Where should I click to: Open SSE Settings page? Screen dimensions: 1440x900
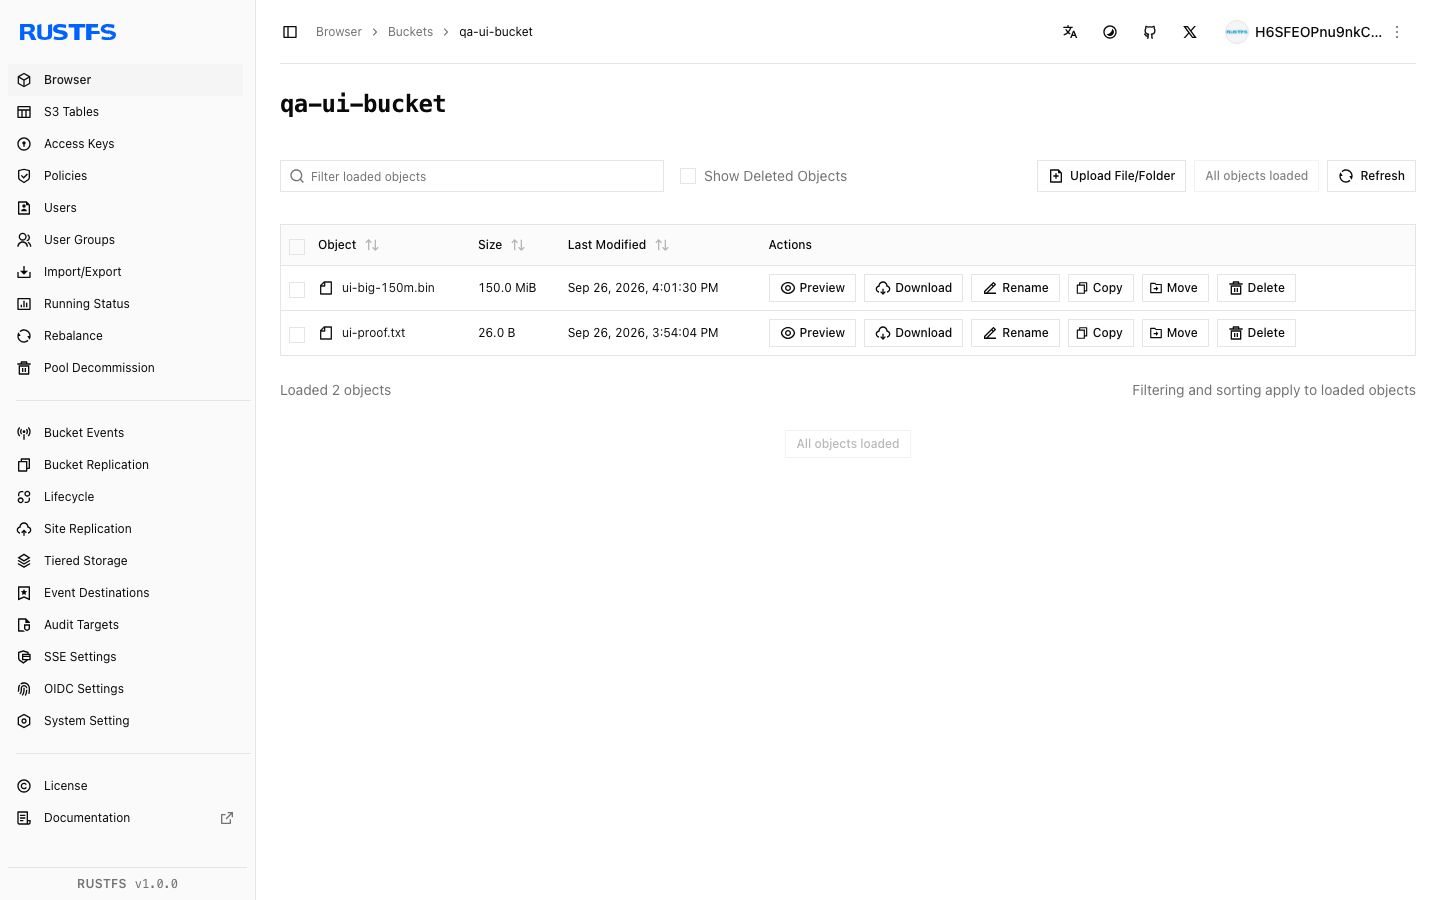click(125, 657)
